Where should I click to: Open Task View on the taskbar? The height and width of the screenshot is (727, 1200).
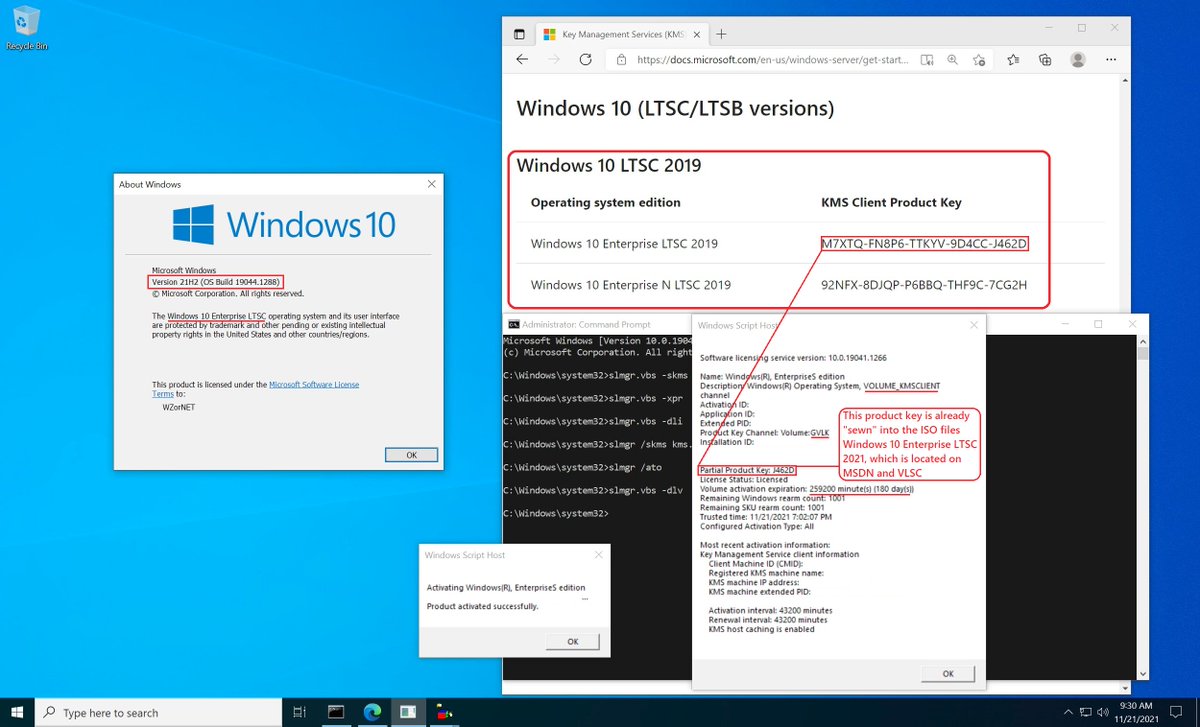(x=300, y=712)
